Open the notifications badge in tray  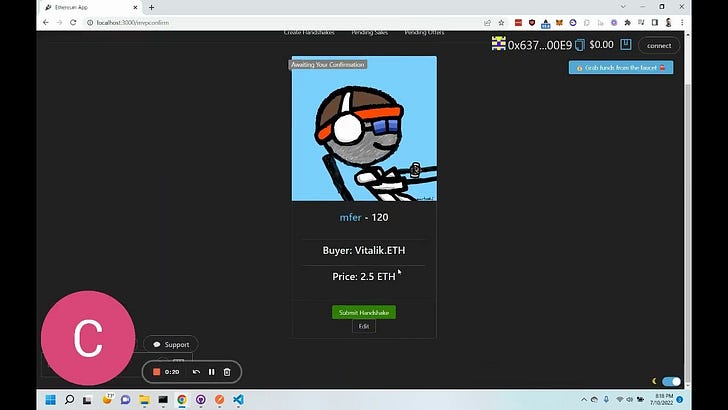point(680,399)
